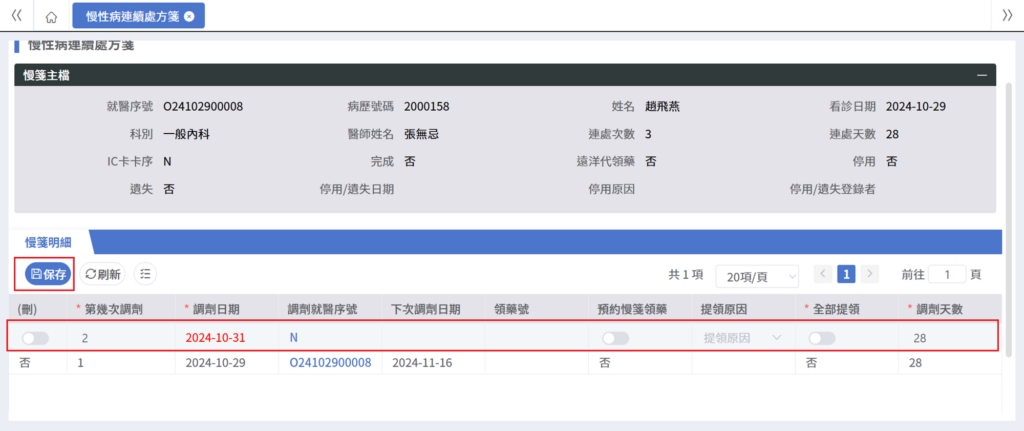
Task: Click the 提領原因 column header
Action: click(x=723, y=310)
